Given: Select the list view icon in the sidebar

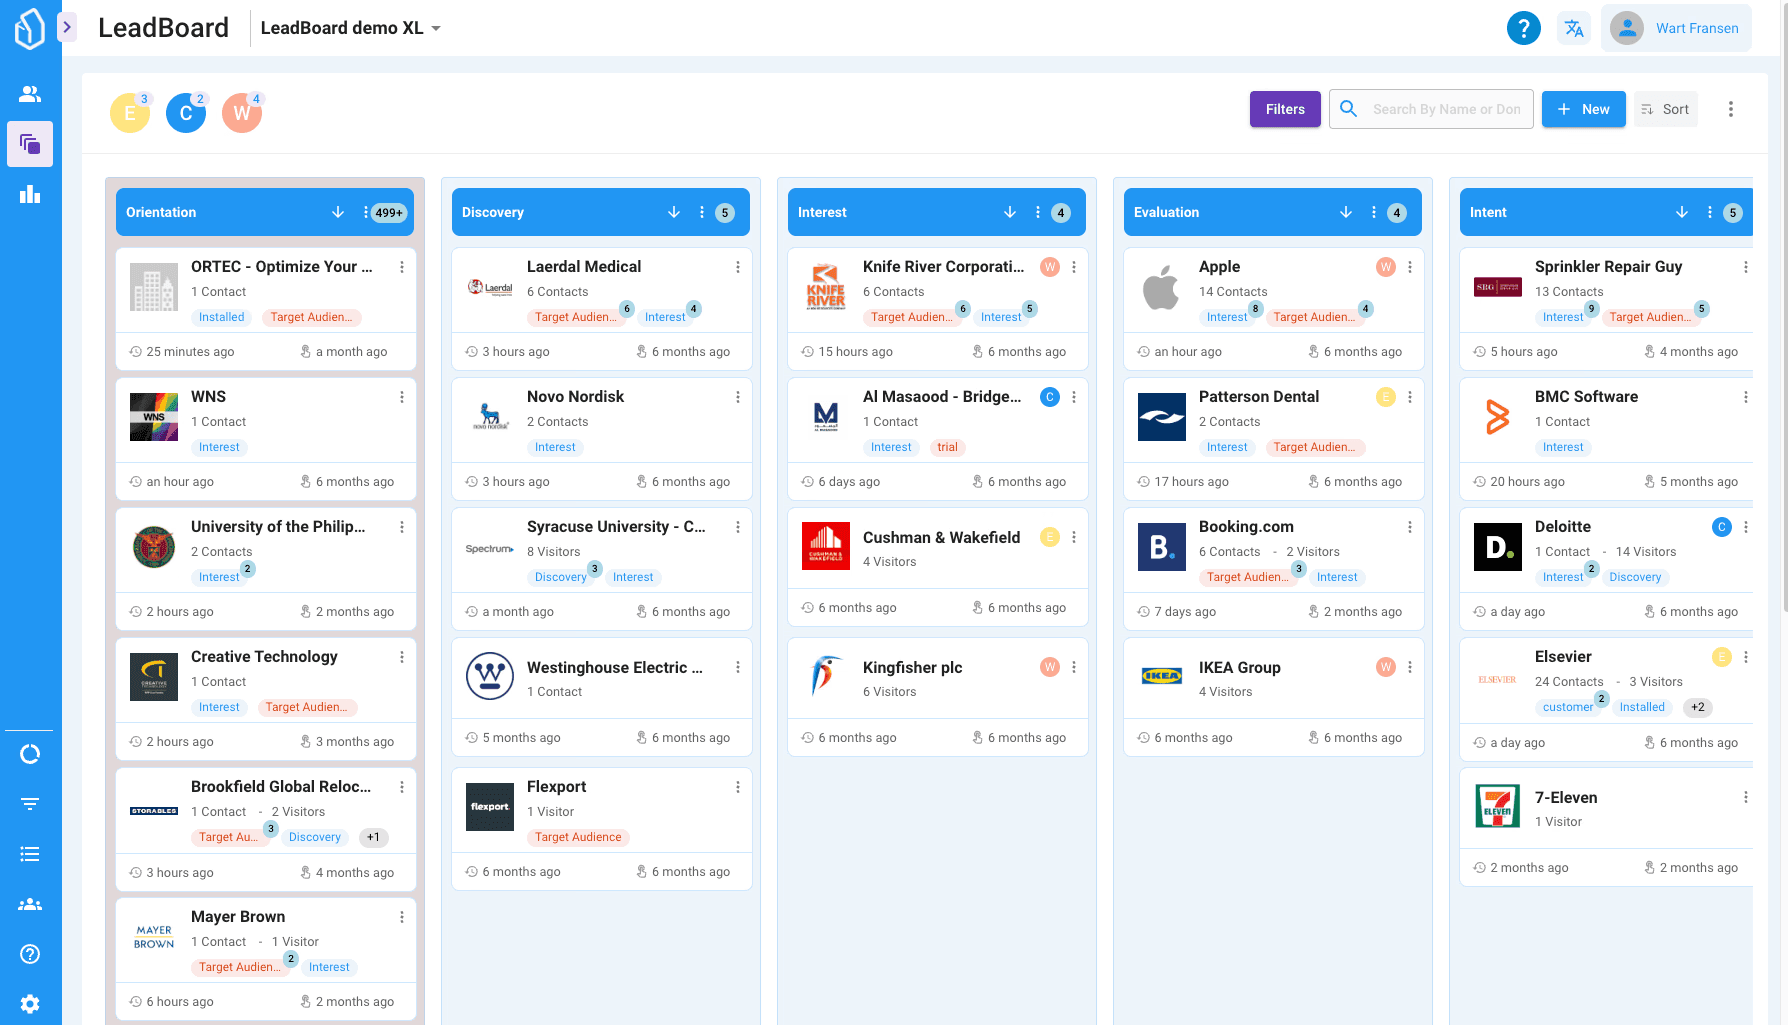Looking at the screenshot, I should point(30,853).
